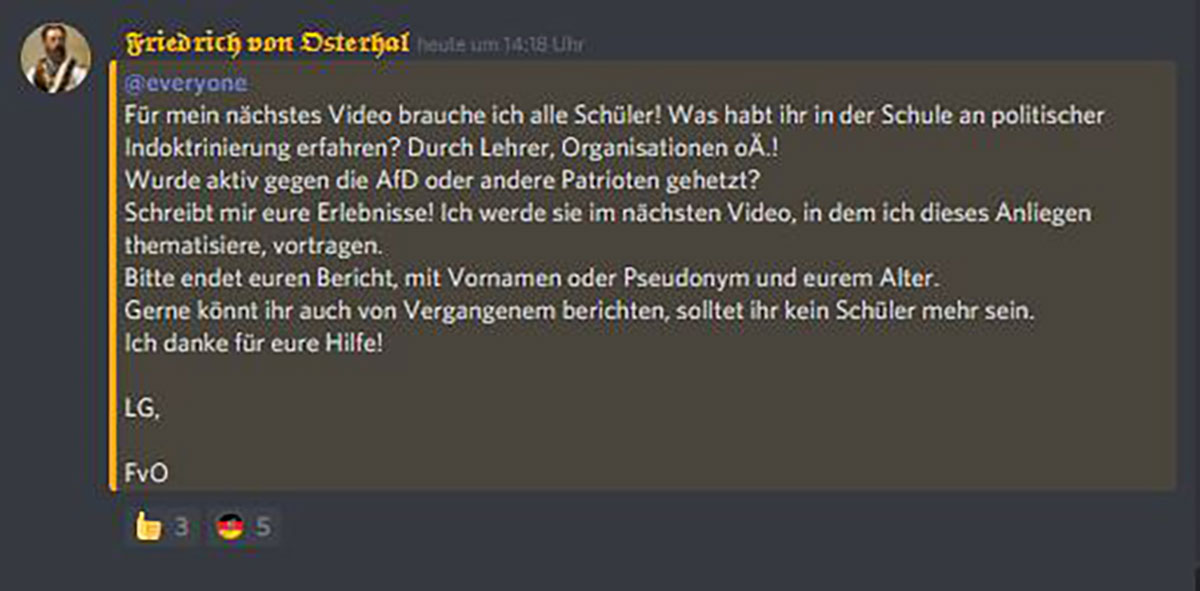Click the text 'thematisiere, vortragen.'
Image resolution: width=1200 pixels, height=591 pixels.
(253, 243)
